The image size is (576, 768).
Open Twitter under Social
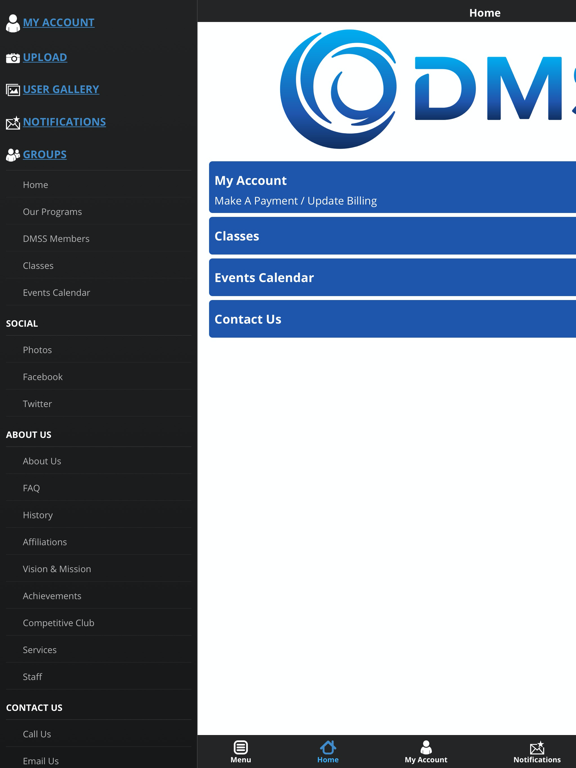click(x=98, y=404)
